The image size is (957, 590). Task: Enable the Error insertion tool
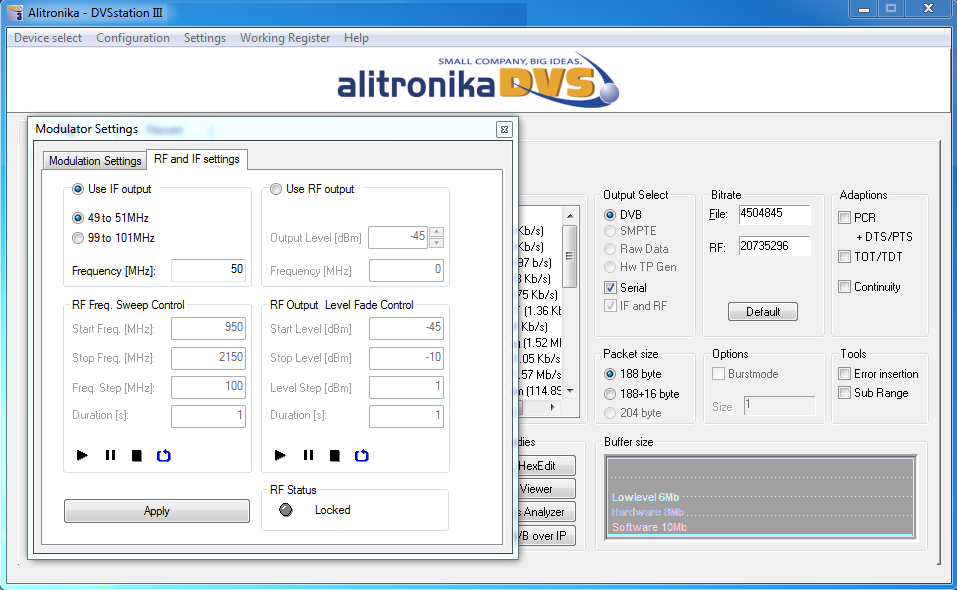tap(845, 374)
